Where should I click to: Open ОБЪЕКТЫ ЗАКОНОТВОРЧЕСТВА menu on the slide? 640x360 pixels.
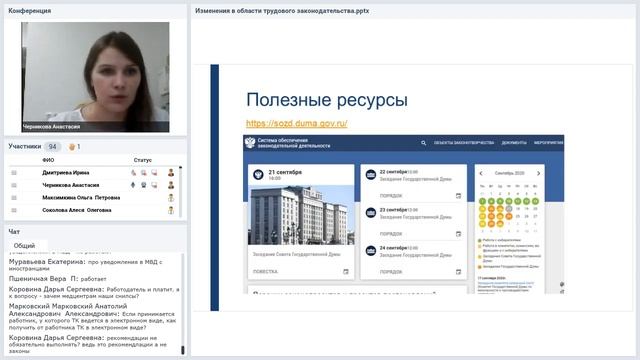[x=464, y=143]
